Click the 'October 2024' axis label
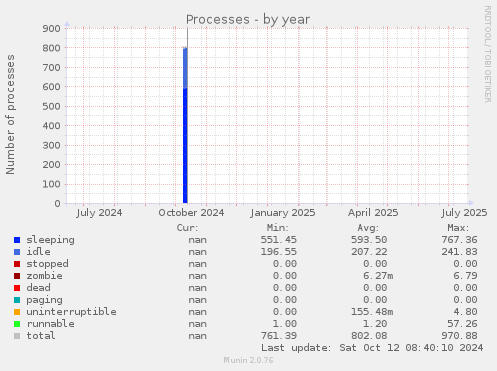The image size is (497, 371). 191,213
